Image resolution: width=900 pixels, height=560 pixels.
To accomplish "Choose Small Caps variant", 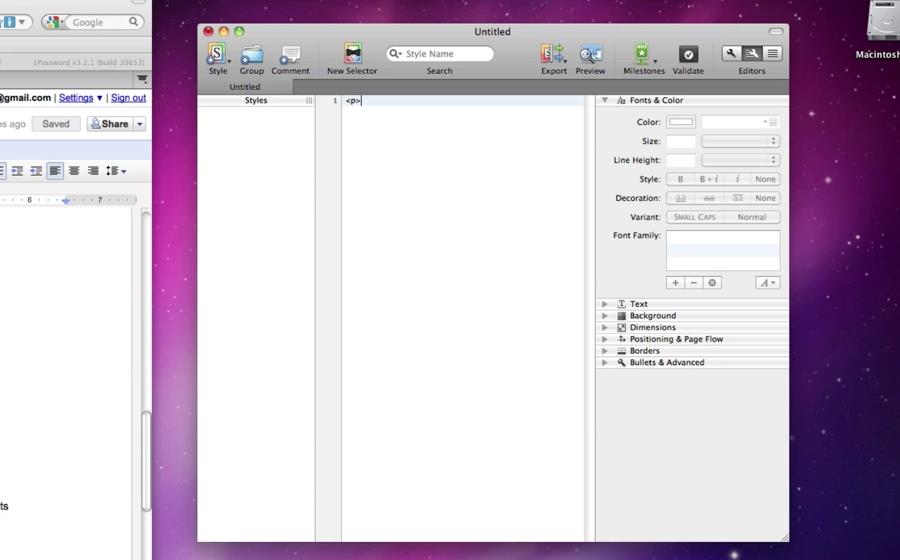I will pos(695,217).
